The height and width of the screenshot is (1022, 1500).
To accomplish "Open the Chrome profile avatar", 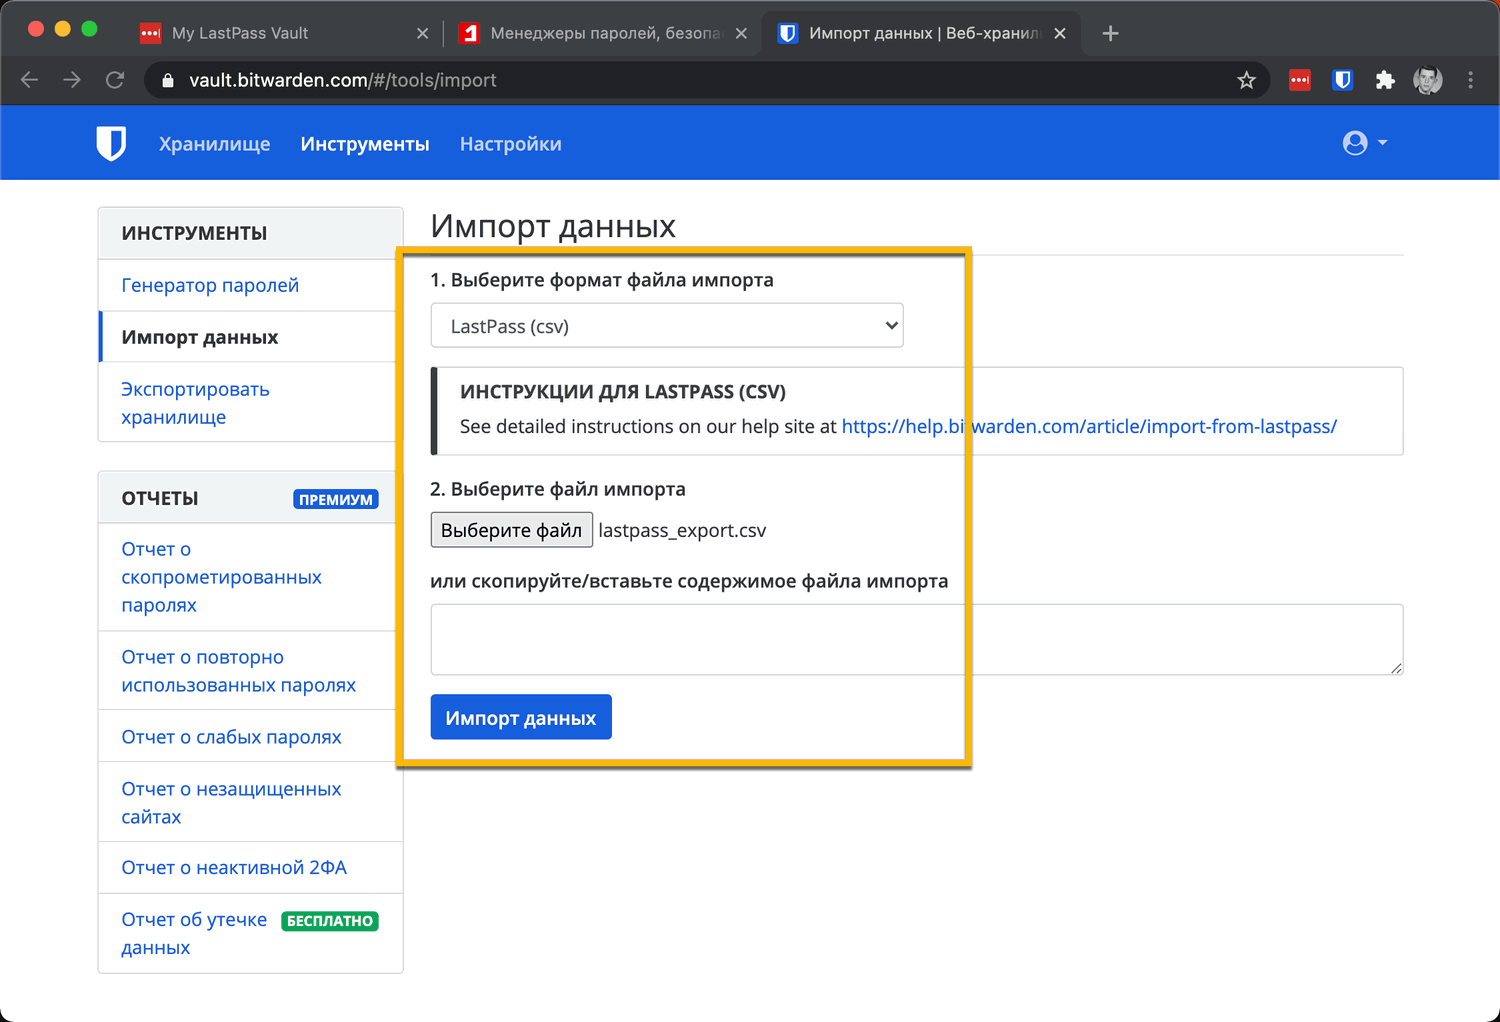I will [x=1428, y=80].
